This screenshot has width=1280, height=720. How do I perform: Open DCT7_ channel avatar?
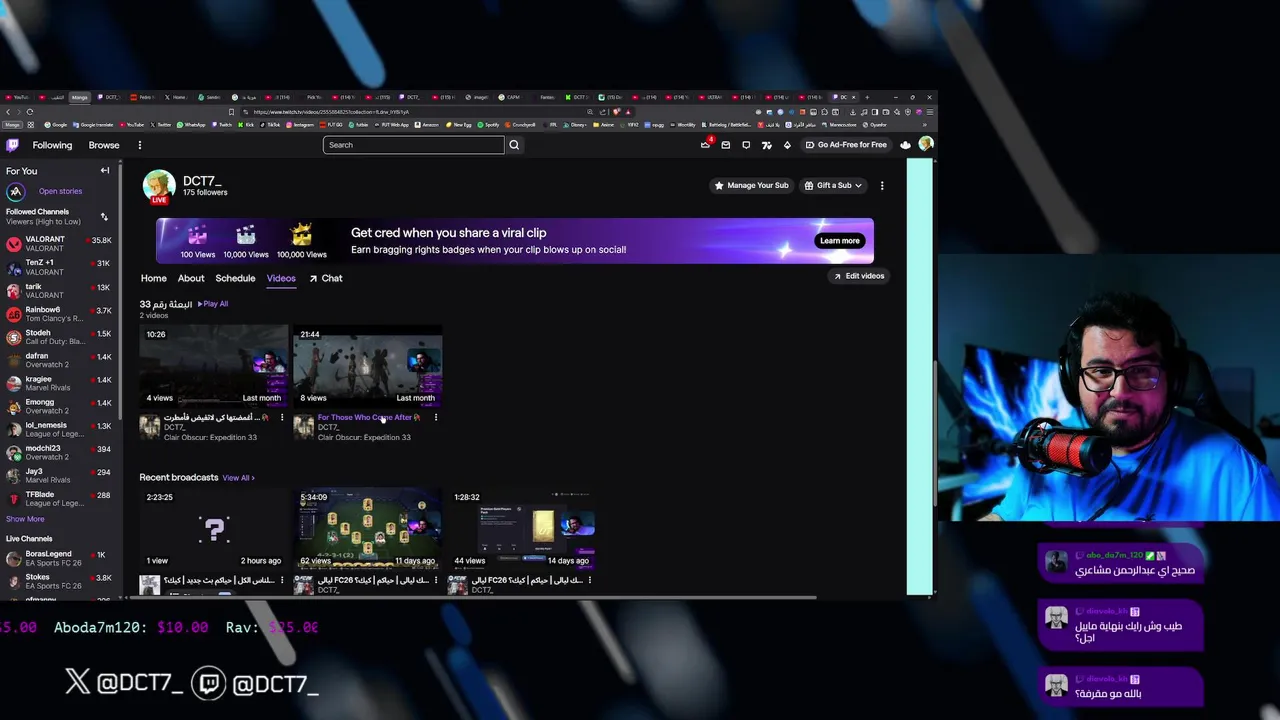159,186
